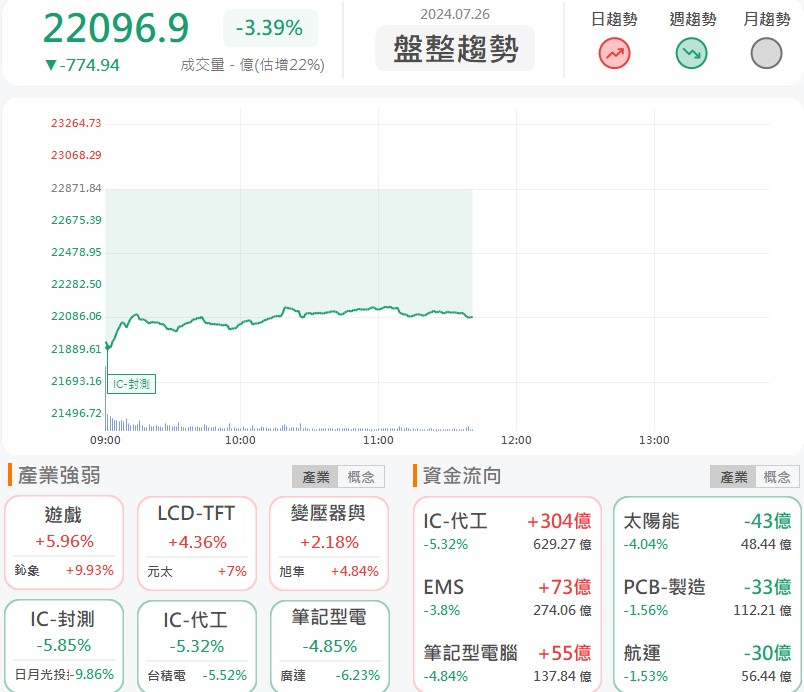Open the IC-代工 card under 產業強弱
The height and width of the screenshot is (692, 804).
click(x=197, y=646)
